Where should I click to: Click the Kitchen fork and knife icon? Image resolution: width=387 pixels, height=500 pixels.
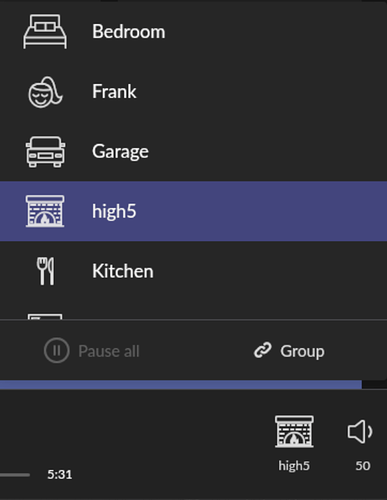(x=45, y=271)
